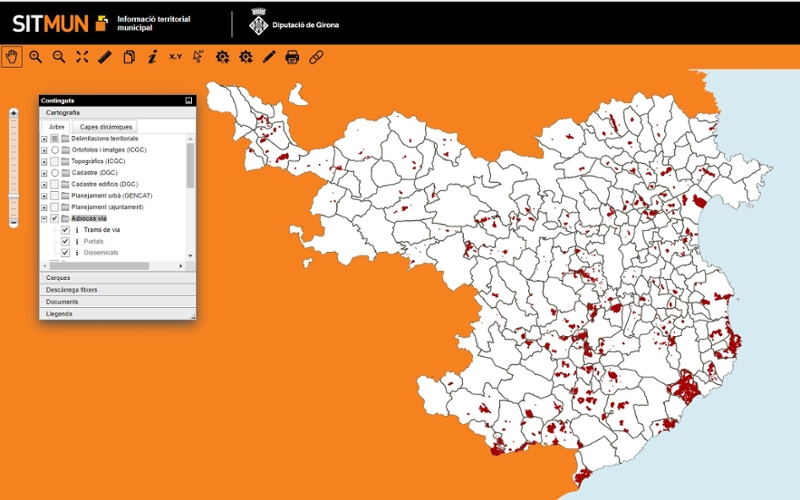The height and width of the screenshot is (500, 800).
Task: Switch to the Capes dinàmiques tab
Action: point(106,127)
